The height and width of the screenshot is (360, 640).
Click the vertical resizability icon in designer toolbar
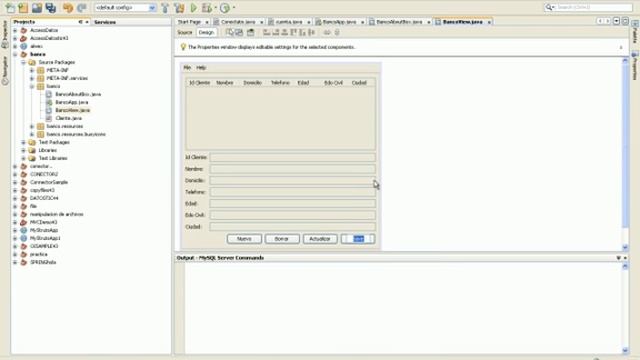point(337,32)
